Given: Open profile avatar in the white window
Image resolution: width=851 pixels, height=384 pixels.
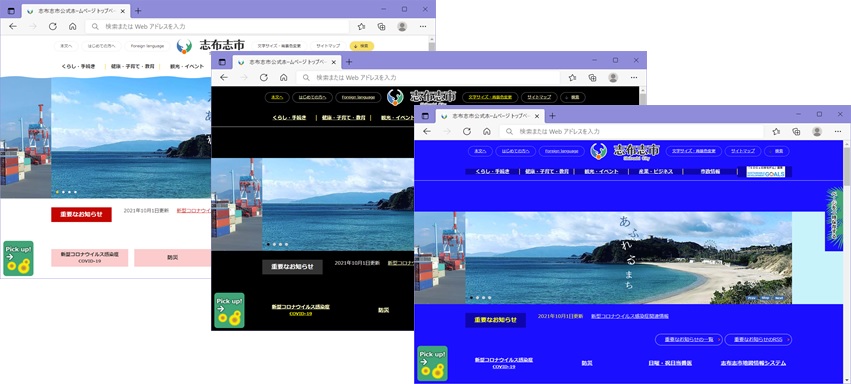Looking at the screenshot, I should [402, 26].
